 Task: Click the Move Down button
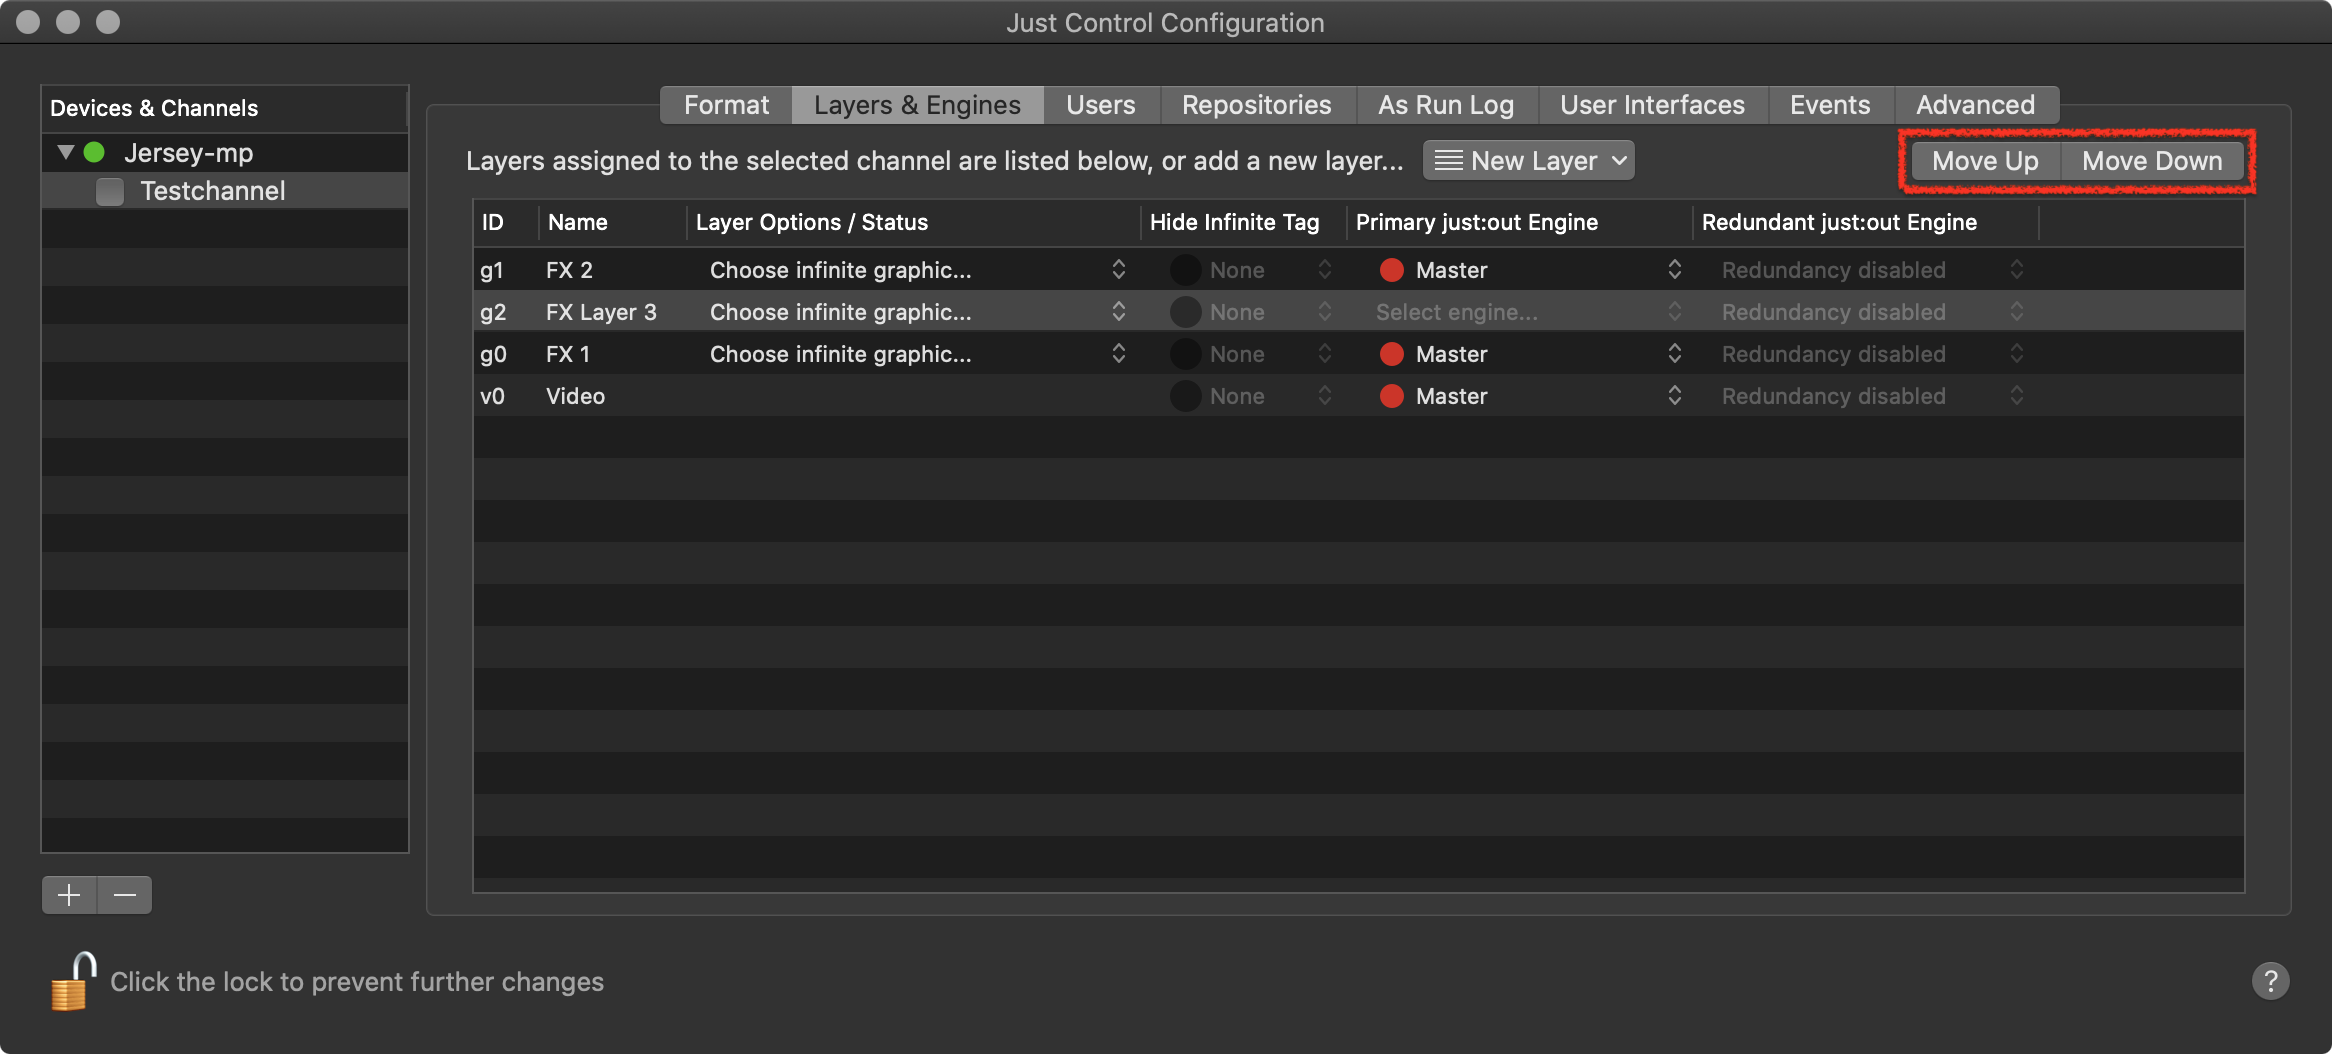pos(2152,161)
